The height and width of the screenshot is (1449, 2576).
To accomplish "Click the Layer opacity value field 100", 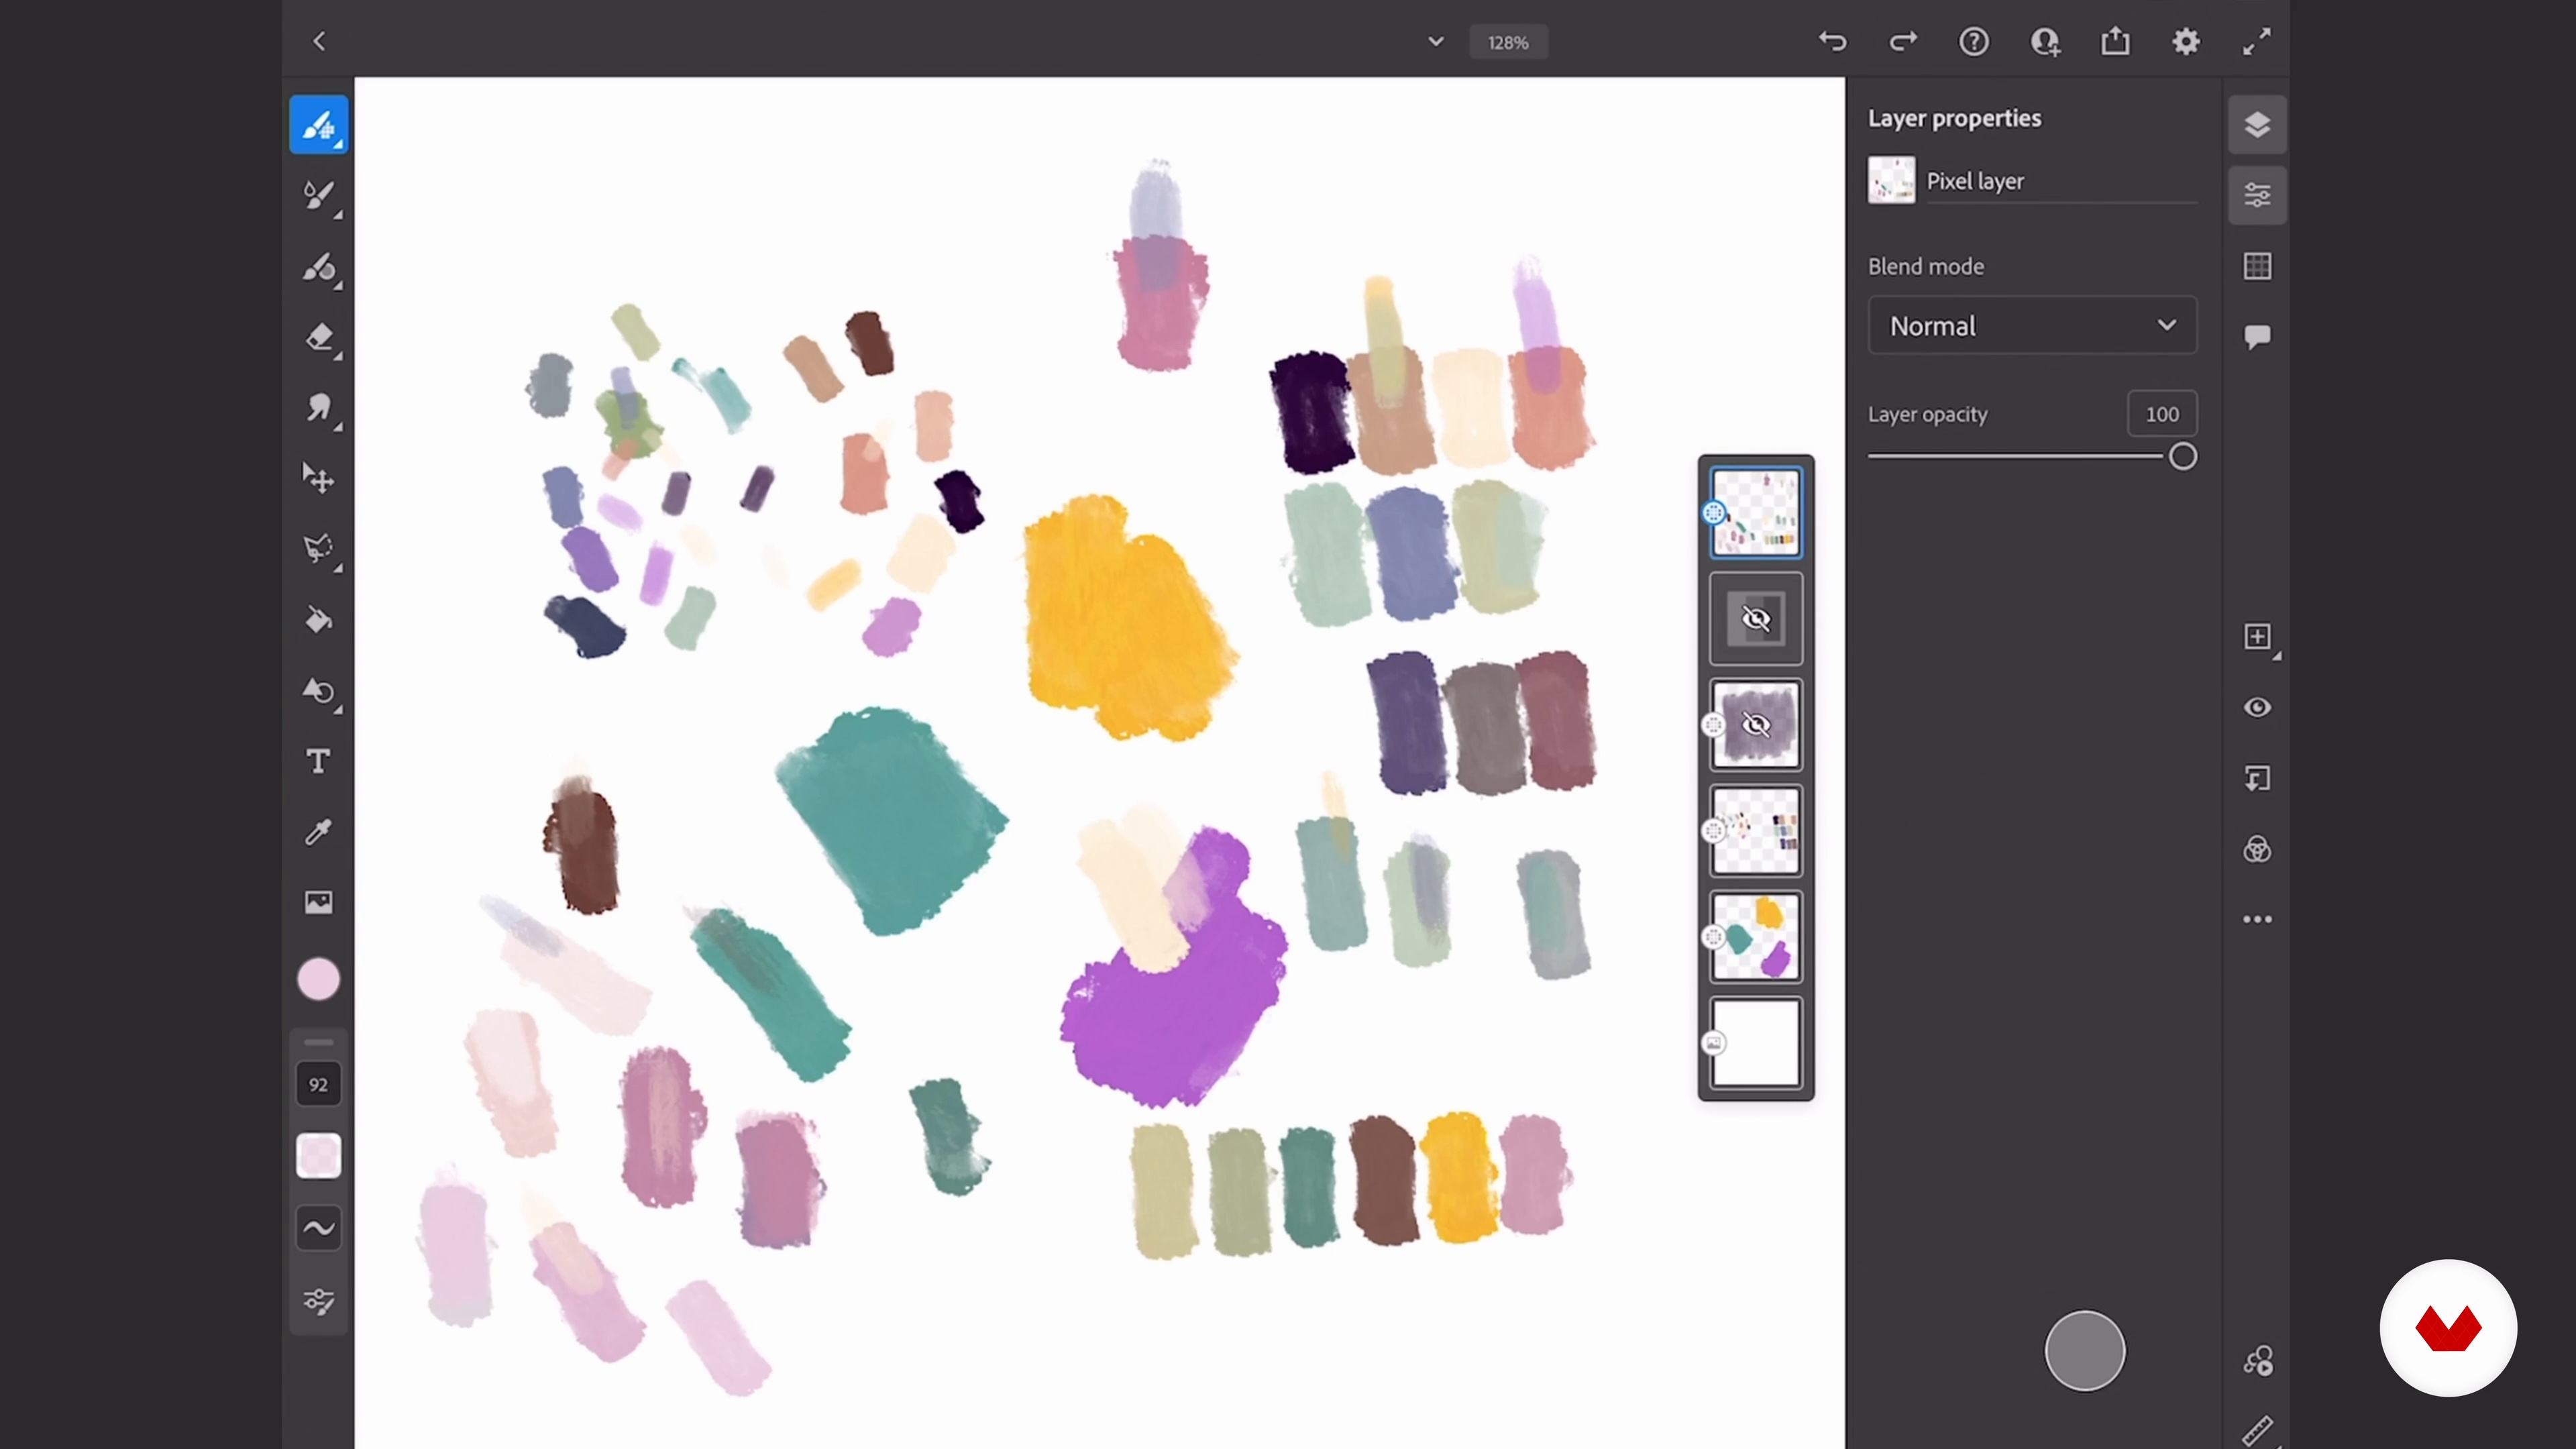I will [x=2162, y=414].
